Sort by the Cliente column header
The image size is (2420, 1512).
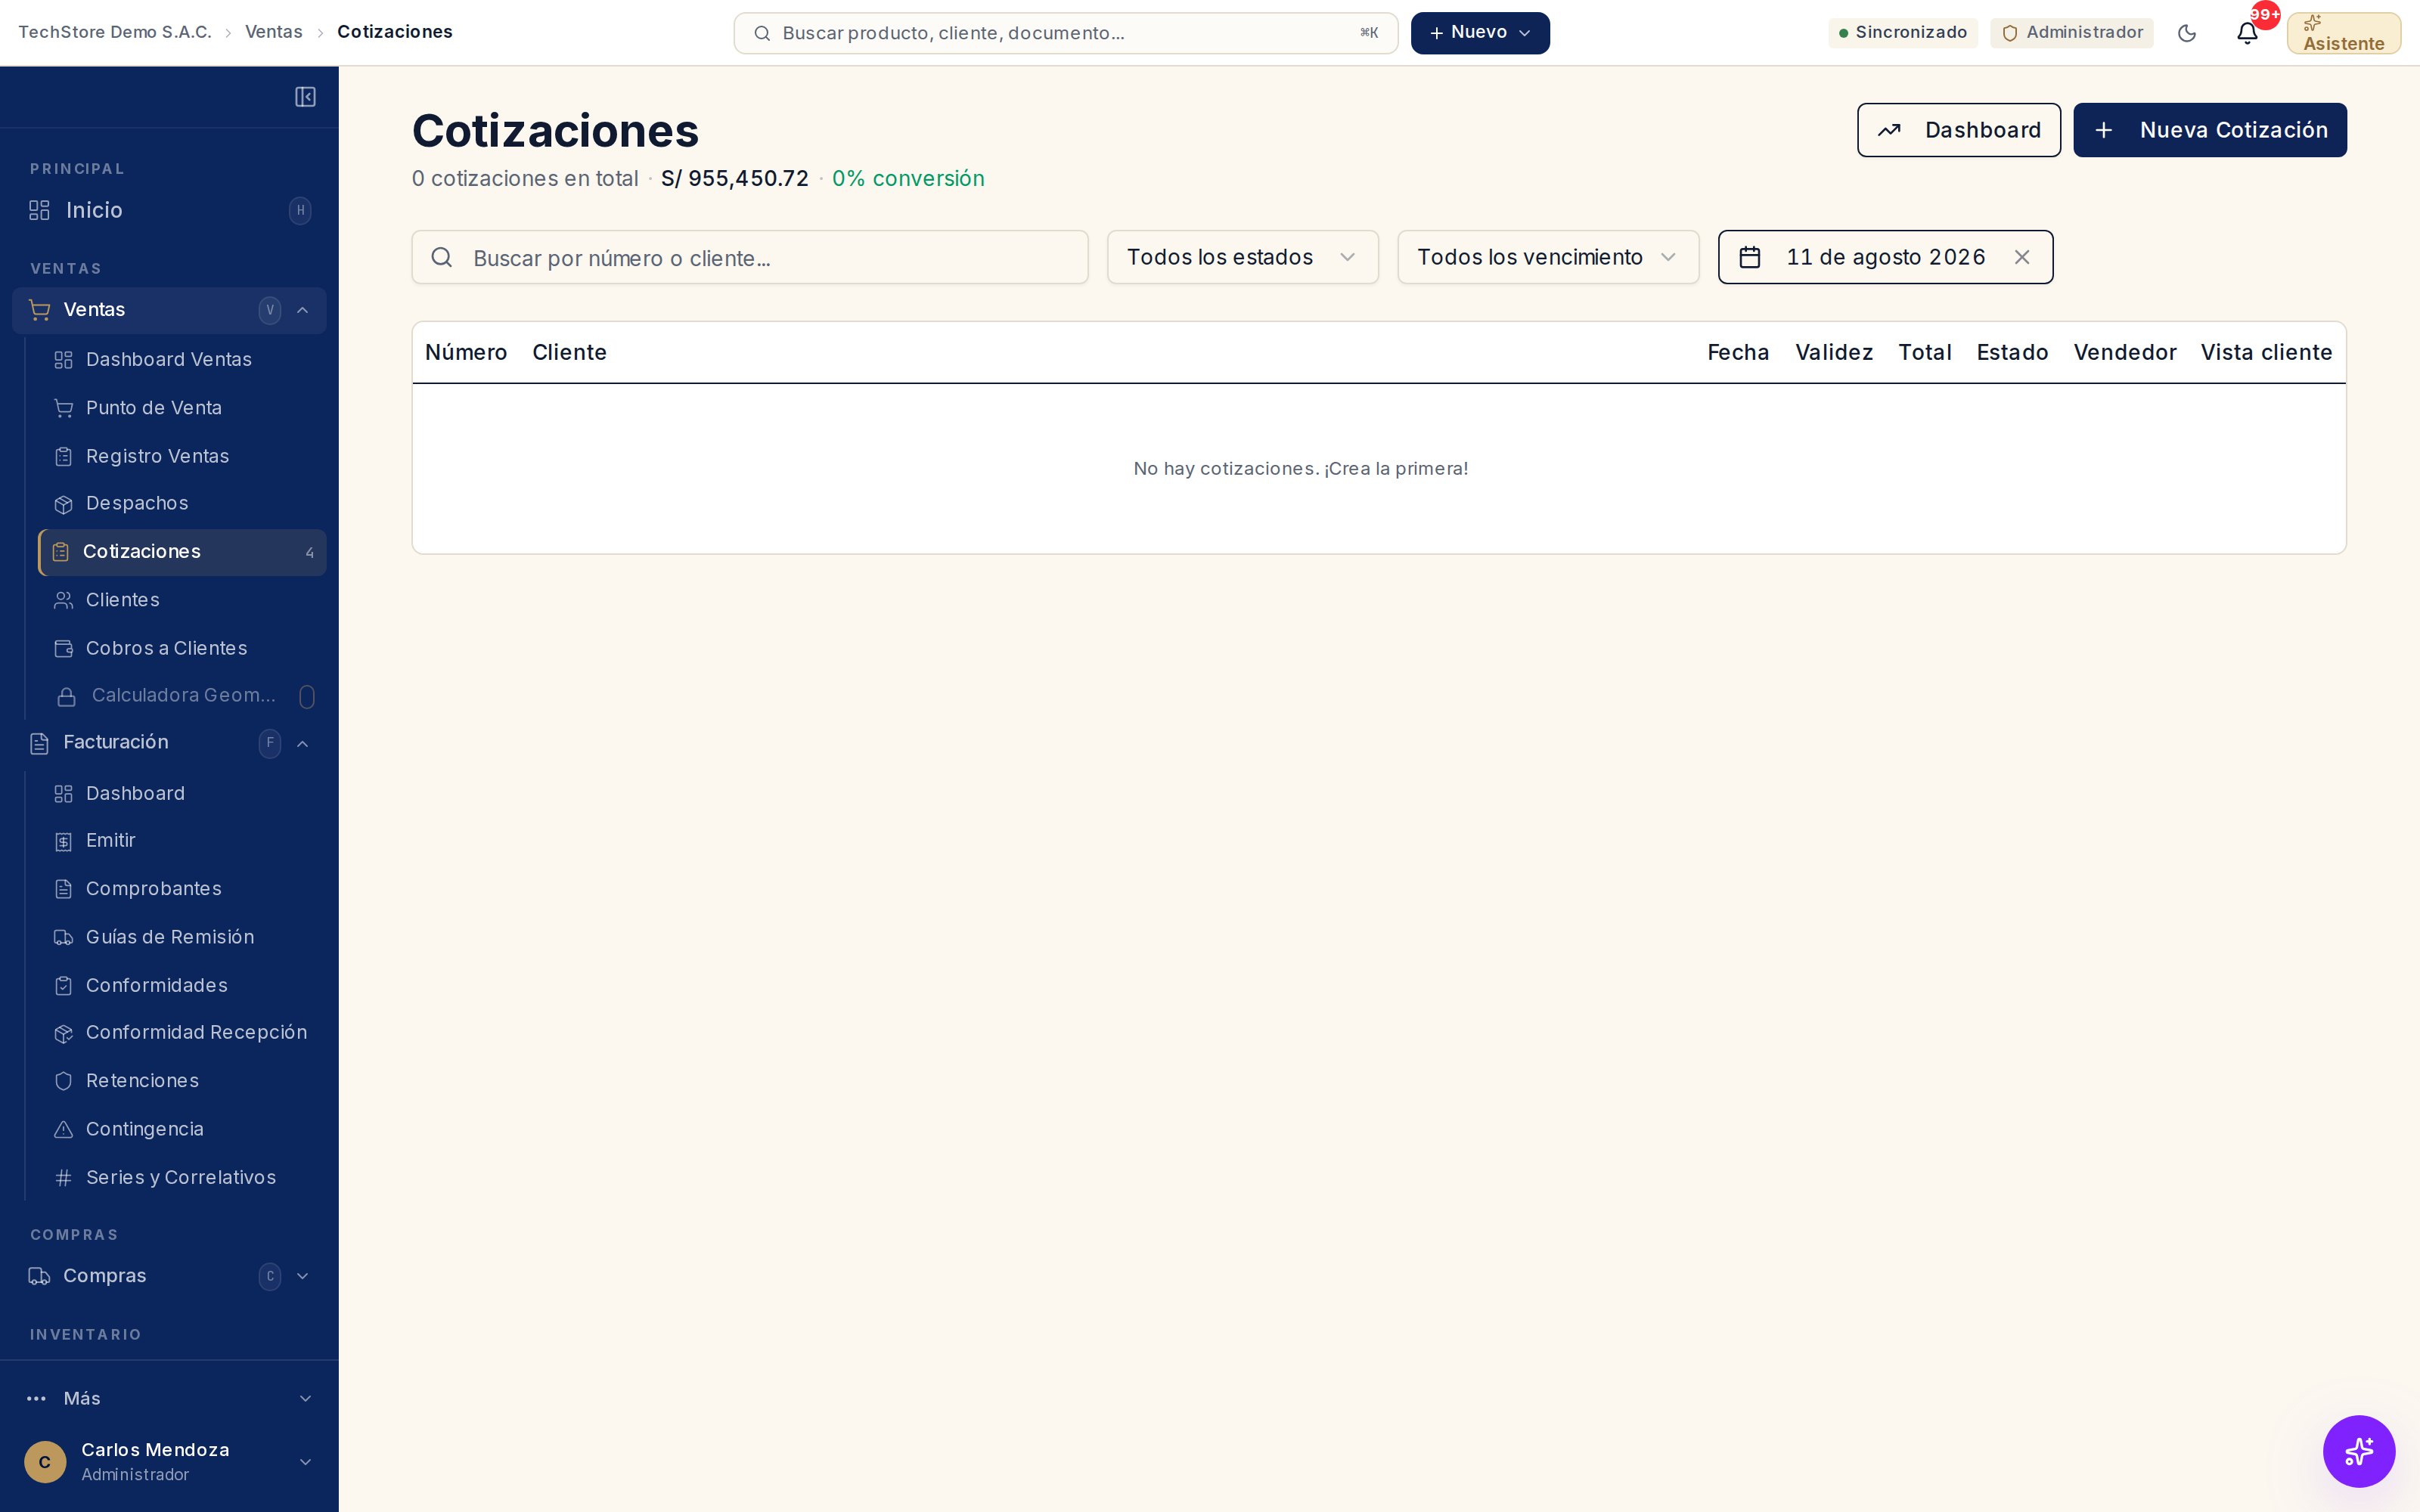click(569, 353)
